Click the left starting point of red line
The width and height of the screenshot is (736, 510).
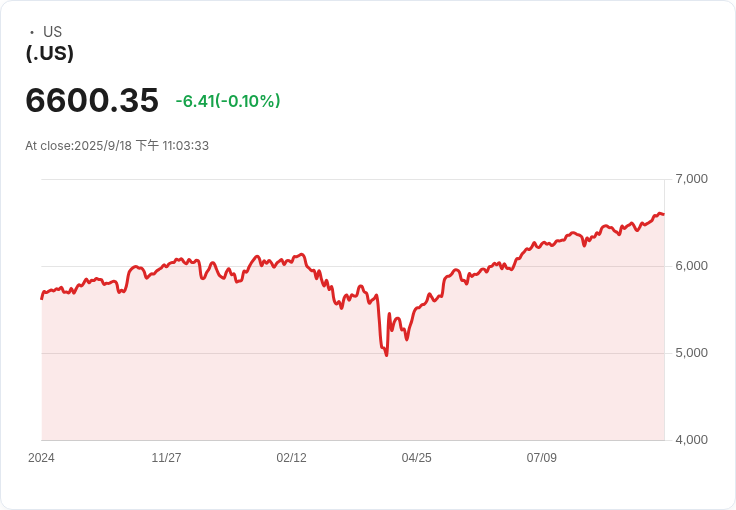42,298
